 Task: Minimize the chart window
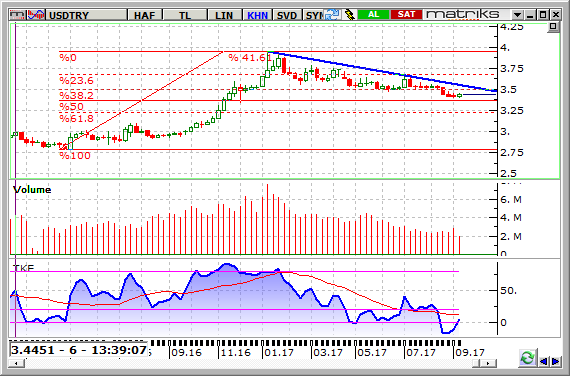pos(530,15)
